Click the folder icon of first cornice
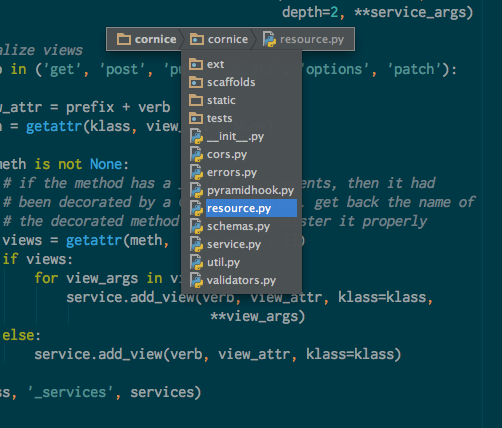The width and height of the screenshot is (502, 428). tap(124, 39)
